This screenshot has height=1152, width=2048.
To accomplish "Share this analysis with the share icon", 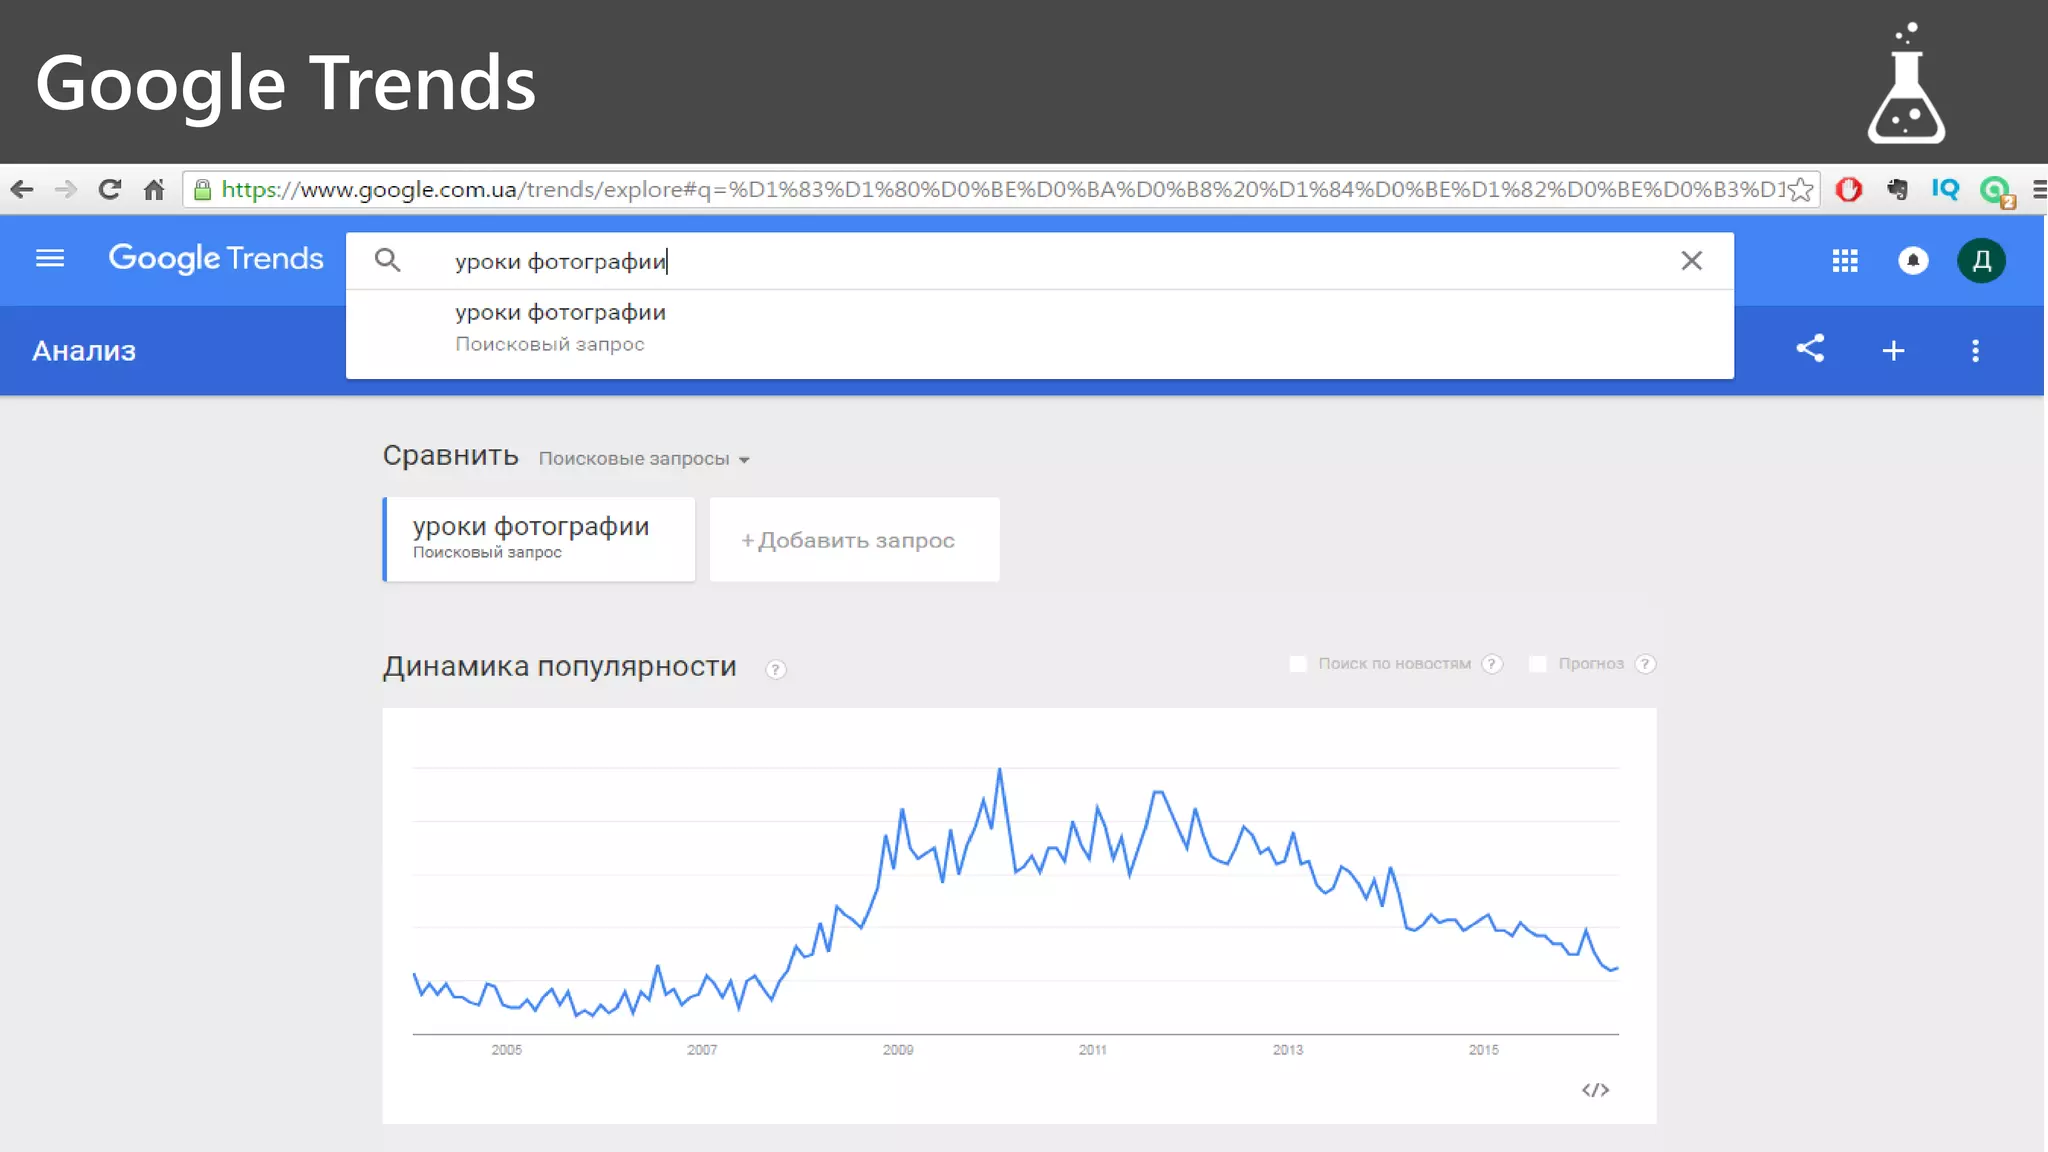I will 1810,349.
